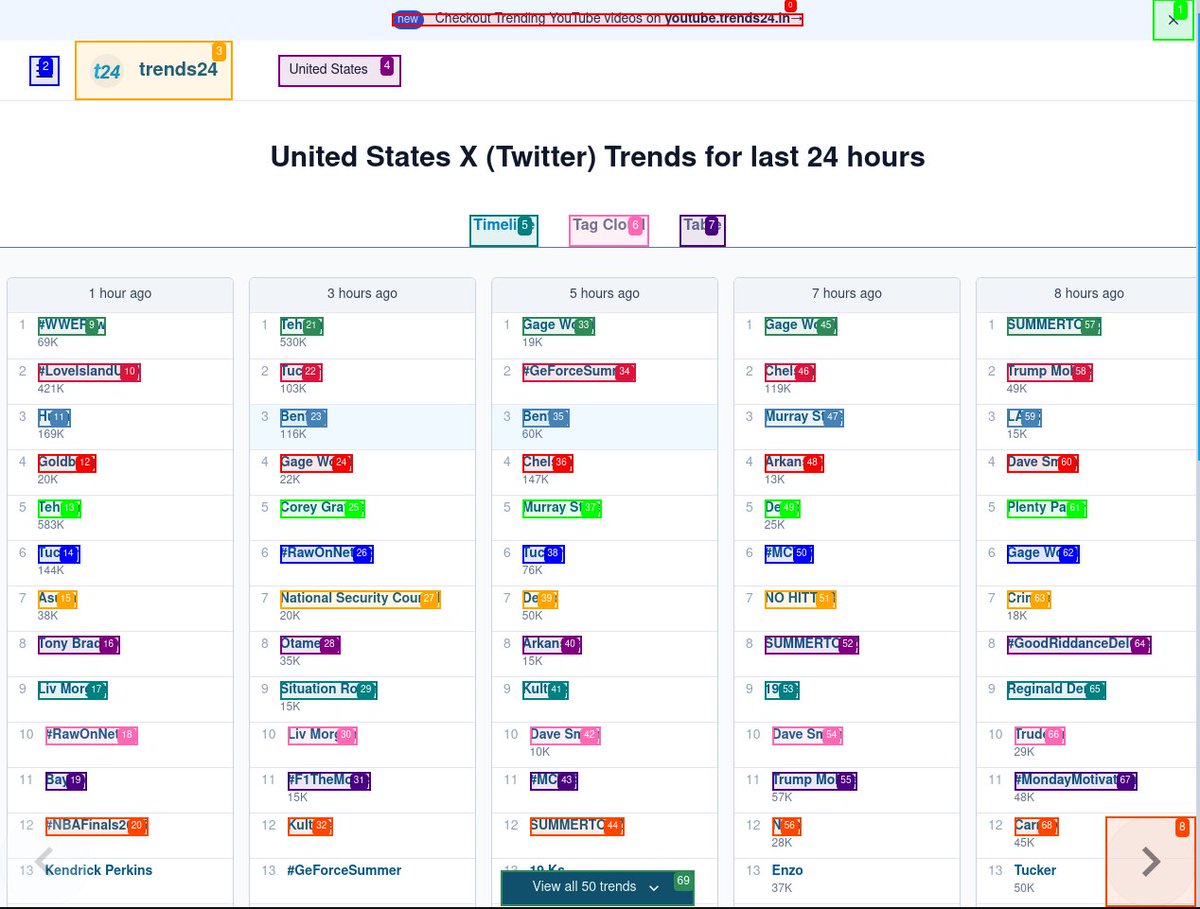Open the Reginald De trend

click(1056, 689)
